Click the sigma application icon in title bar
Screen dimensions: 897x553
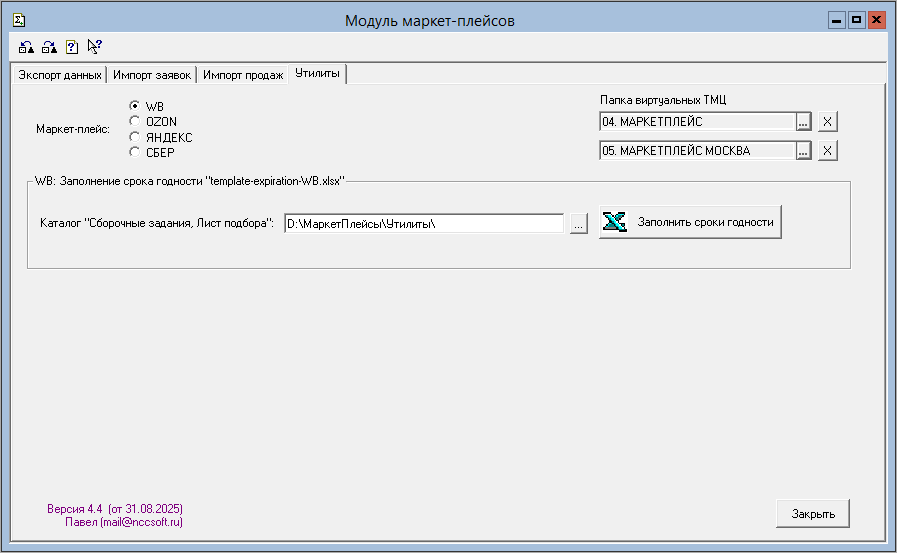18,20
